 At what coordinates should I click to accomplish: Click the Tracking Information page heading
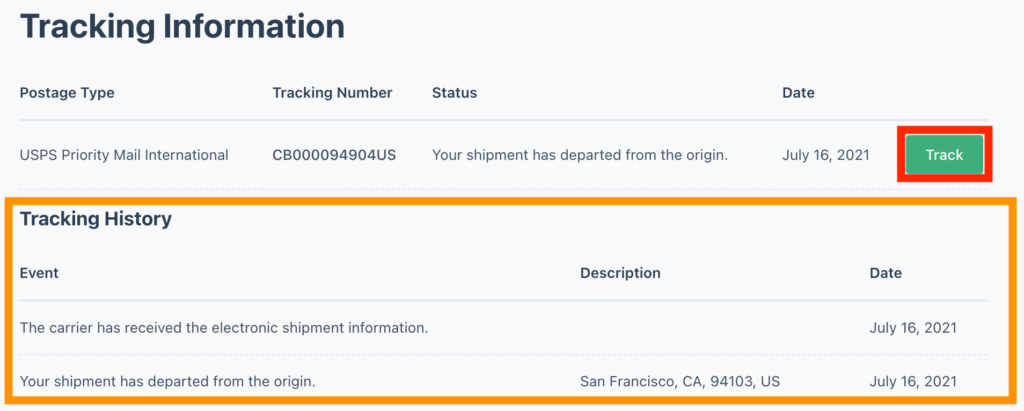click(x=182, y=27)
